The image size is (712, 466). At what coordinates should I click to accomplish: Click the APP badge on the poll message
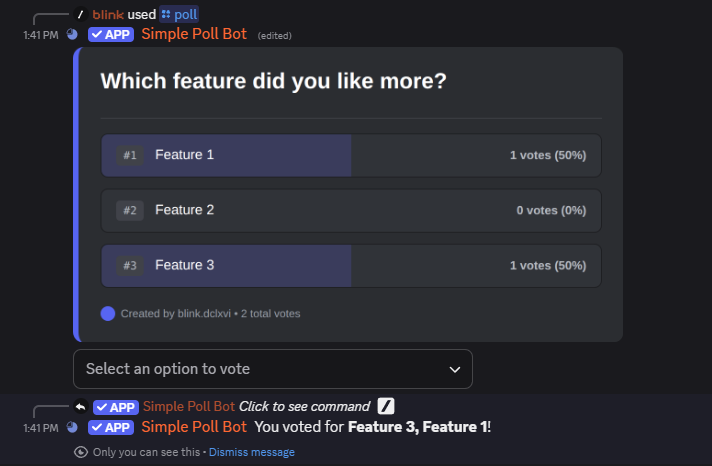pyautogui.click(x=110, y=34)
